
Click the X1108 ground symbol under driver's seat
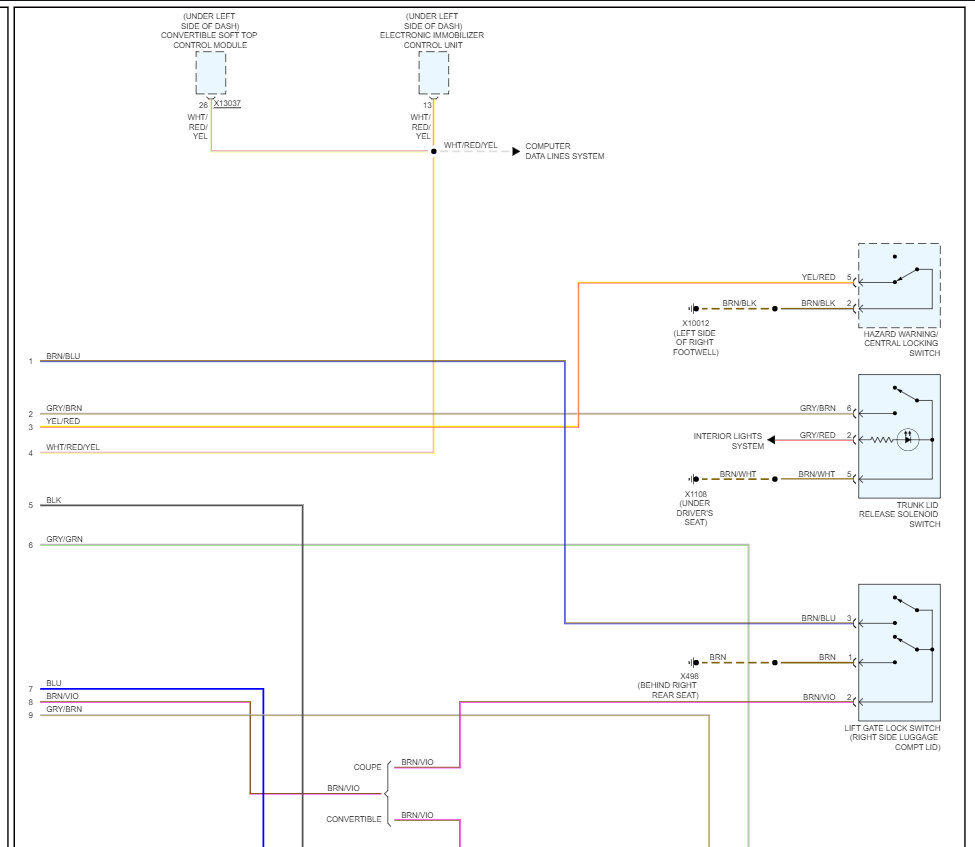(x=694, y=479)
